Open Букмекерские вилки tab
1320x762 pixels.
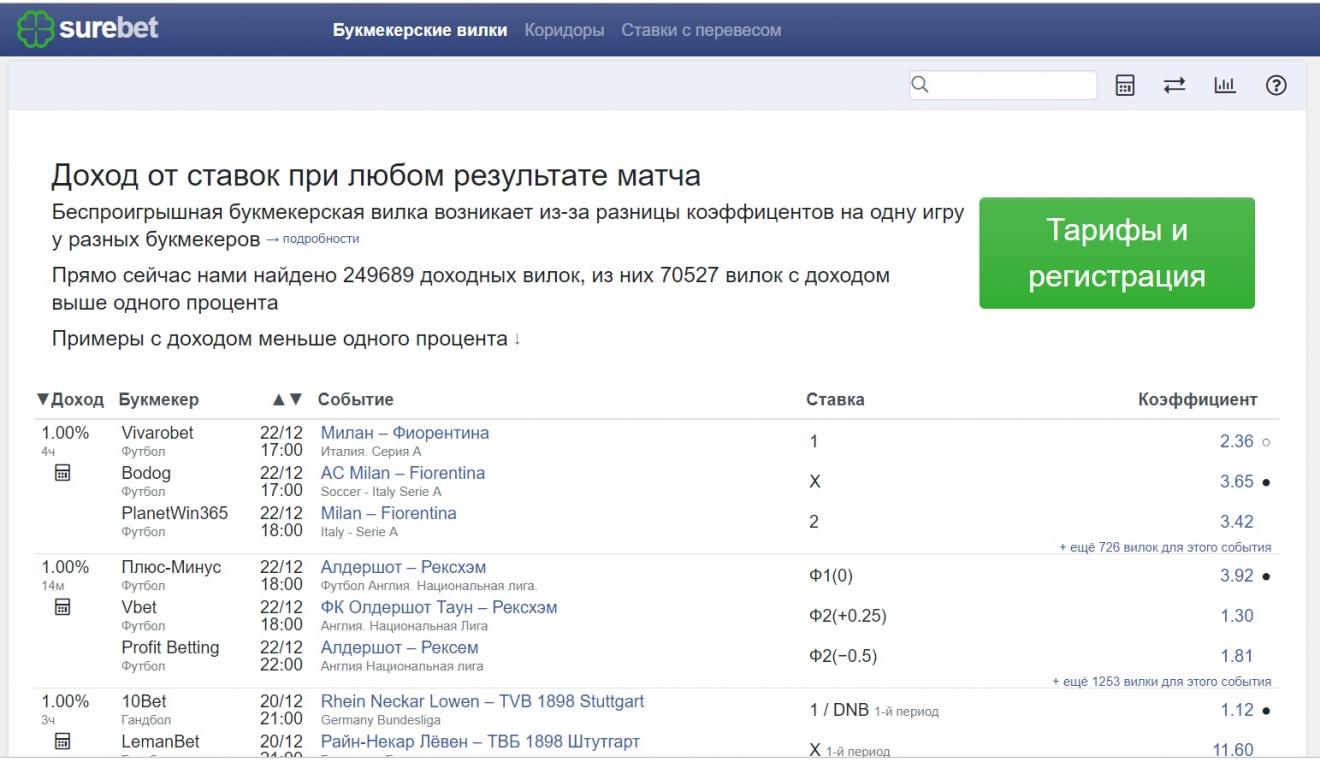click(420, 30)
